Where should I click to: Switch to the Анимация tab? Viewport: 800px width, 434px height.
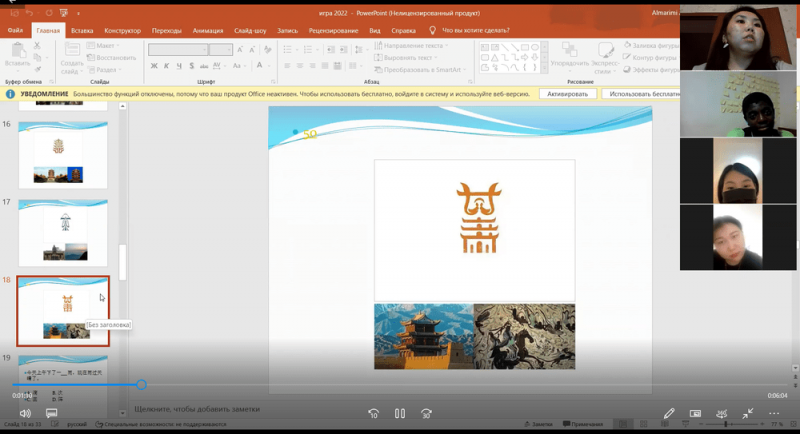point(208,31)
